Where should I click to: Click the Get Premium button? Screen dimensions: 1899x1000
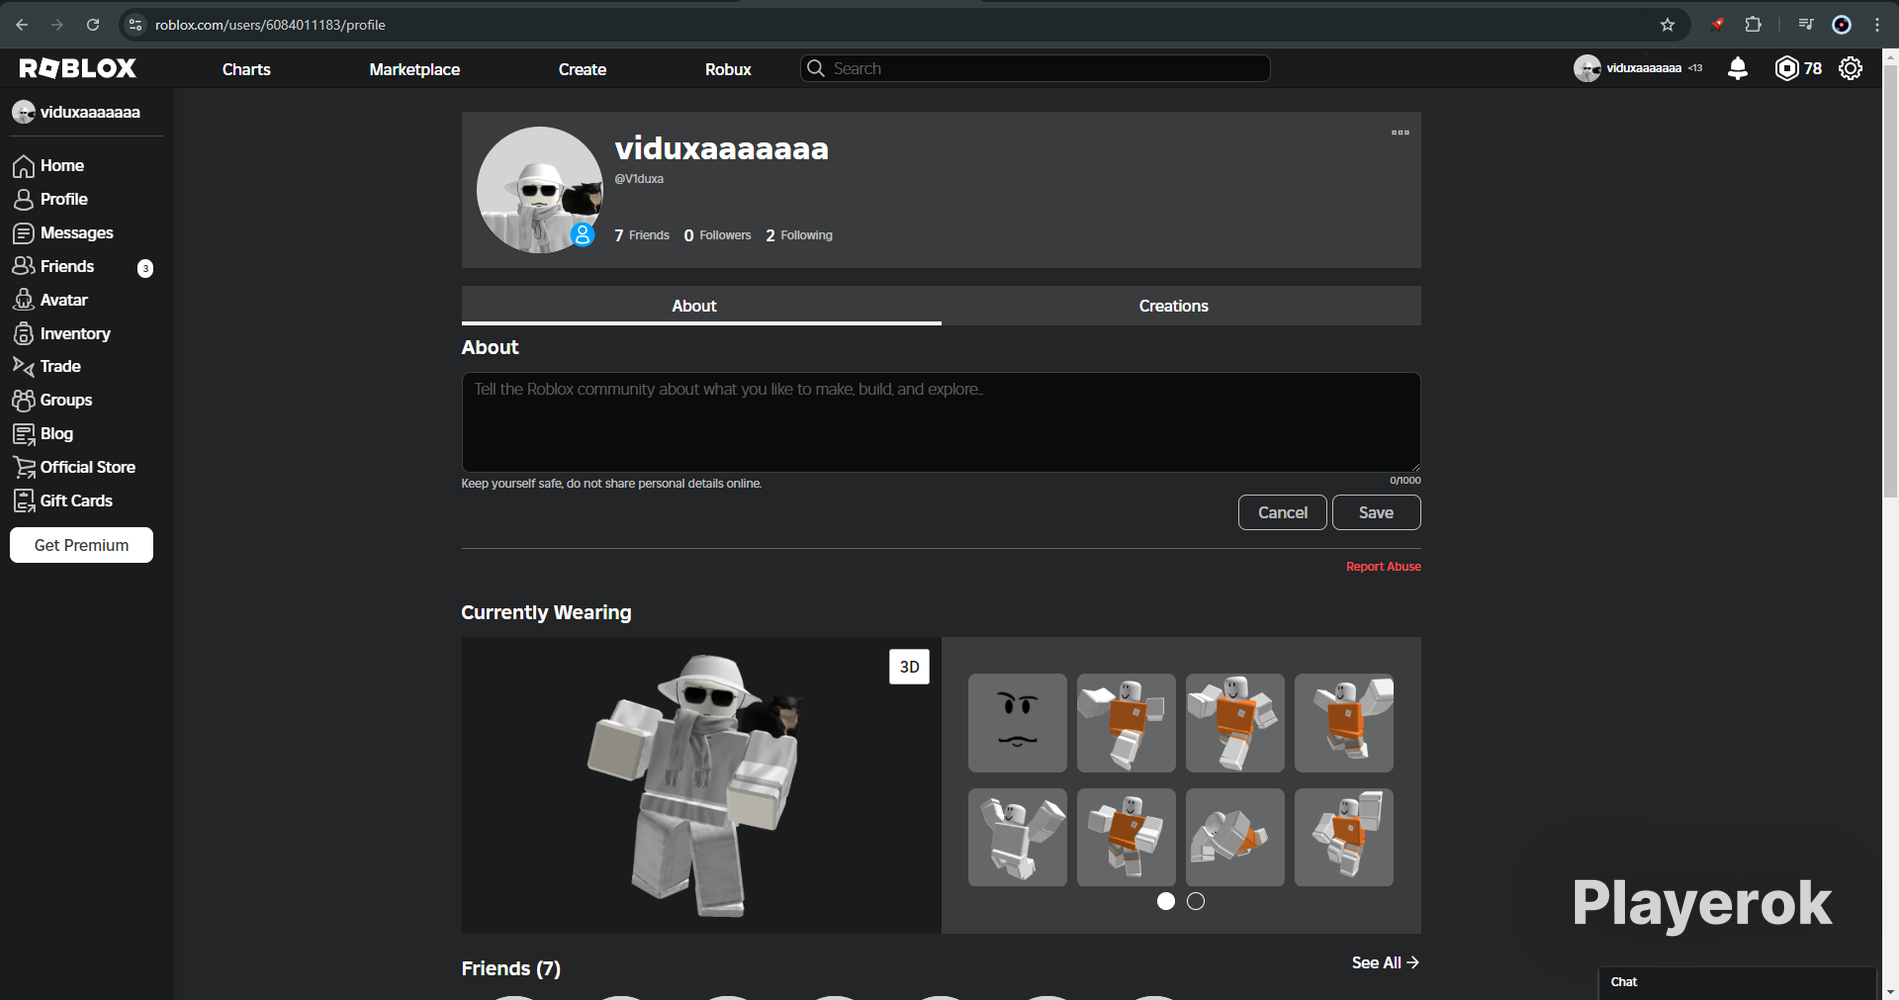point(82,545)
